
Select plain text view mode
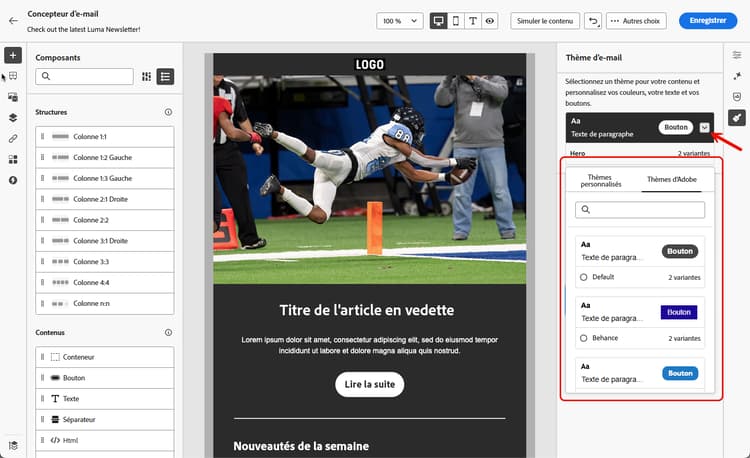tap(473, 21)
